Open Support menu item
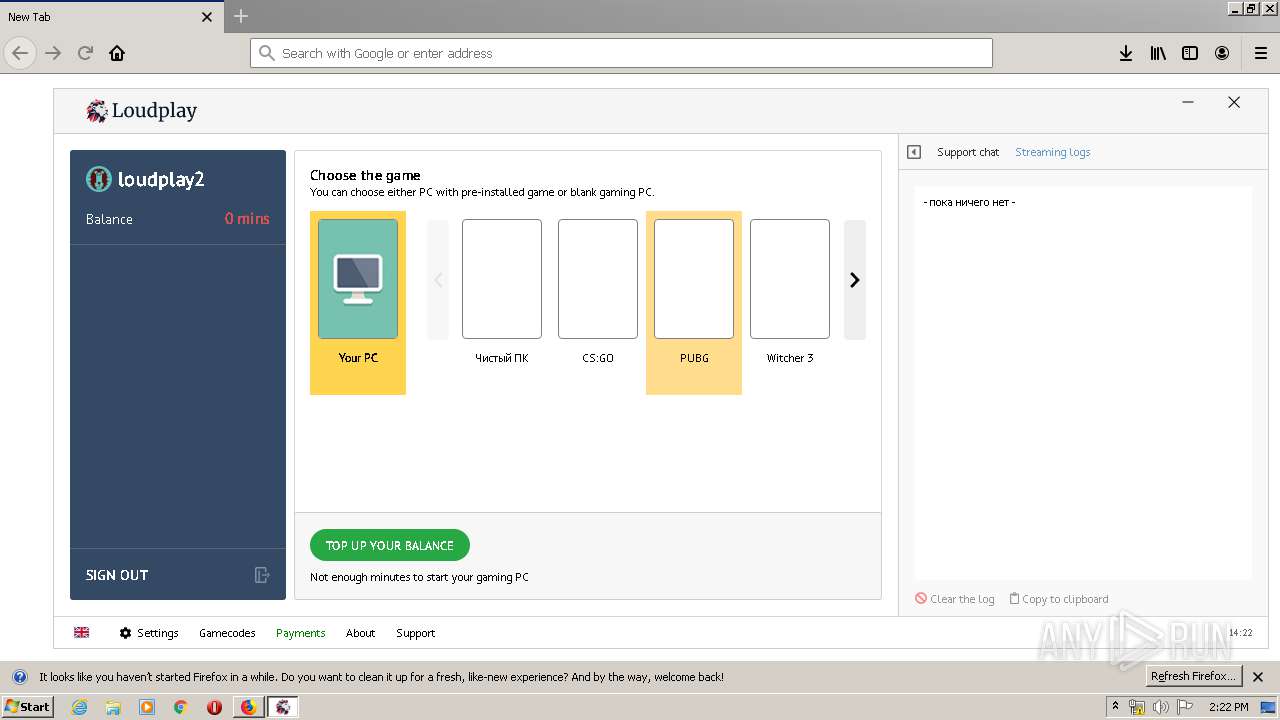 click(415, 633)
